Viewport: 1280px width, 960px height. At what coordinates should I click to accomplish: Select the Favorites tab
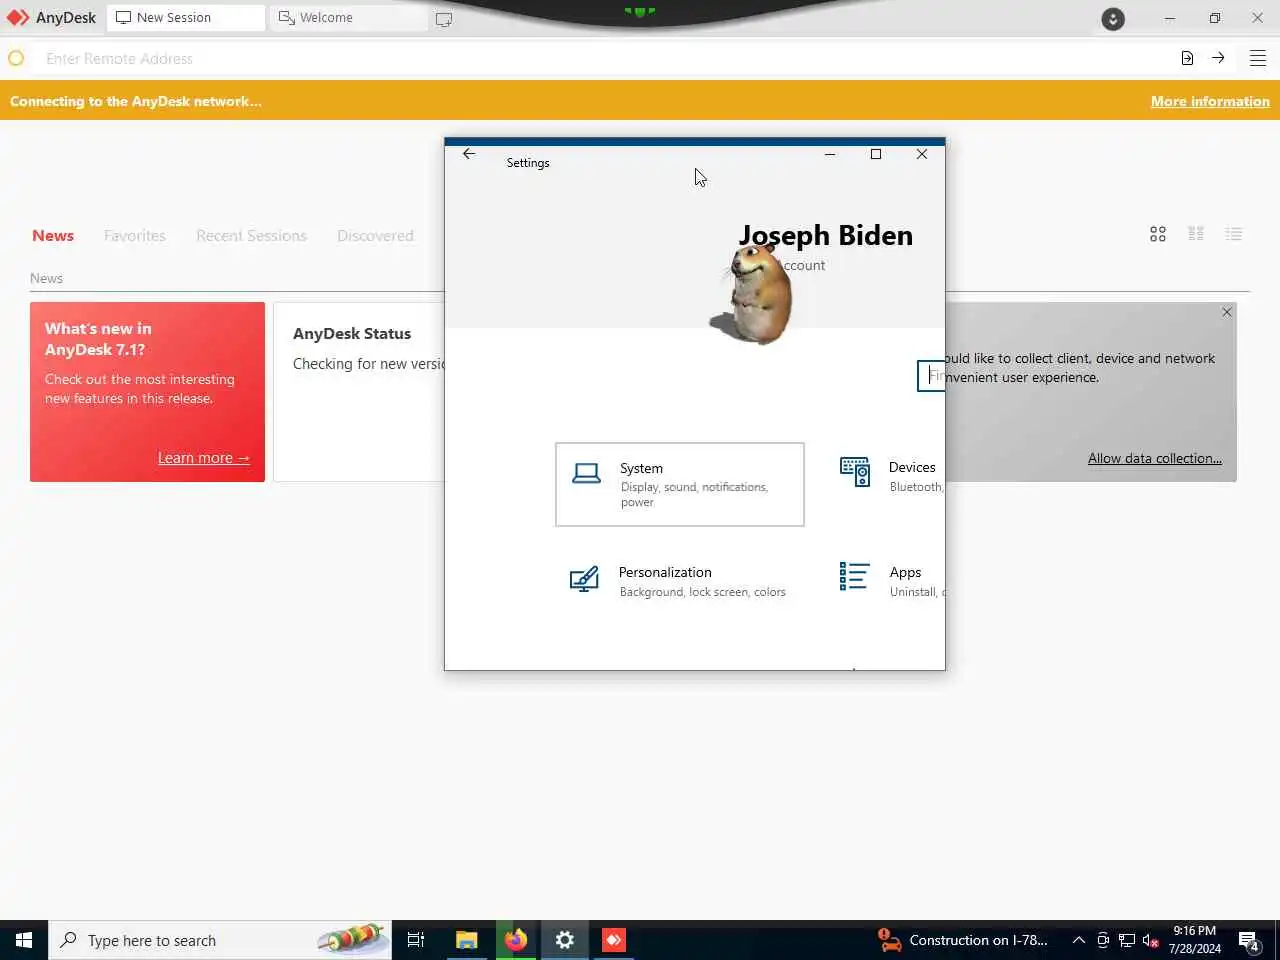(x=135, y=236)
